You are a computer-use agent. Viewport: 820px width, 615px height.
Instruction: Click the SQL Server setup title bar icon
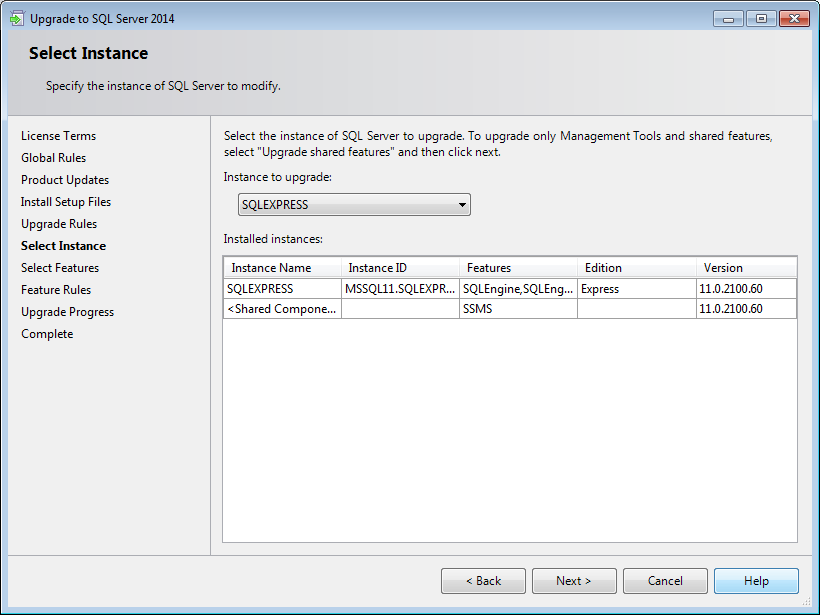pos(17,18)
